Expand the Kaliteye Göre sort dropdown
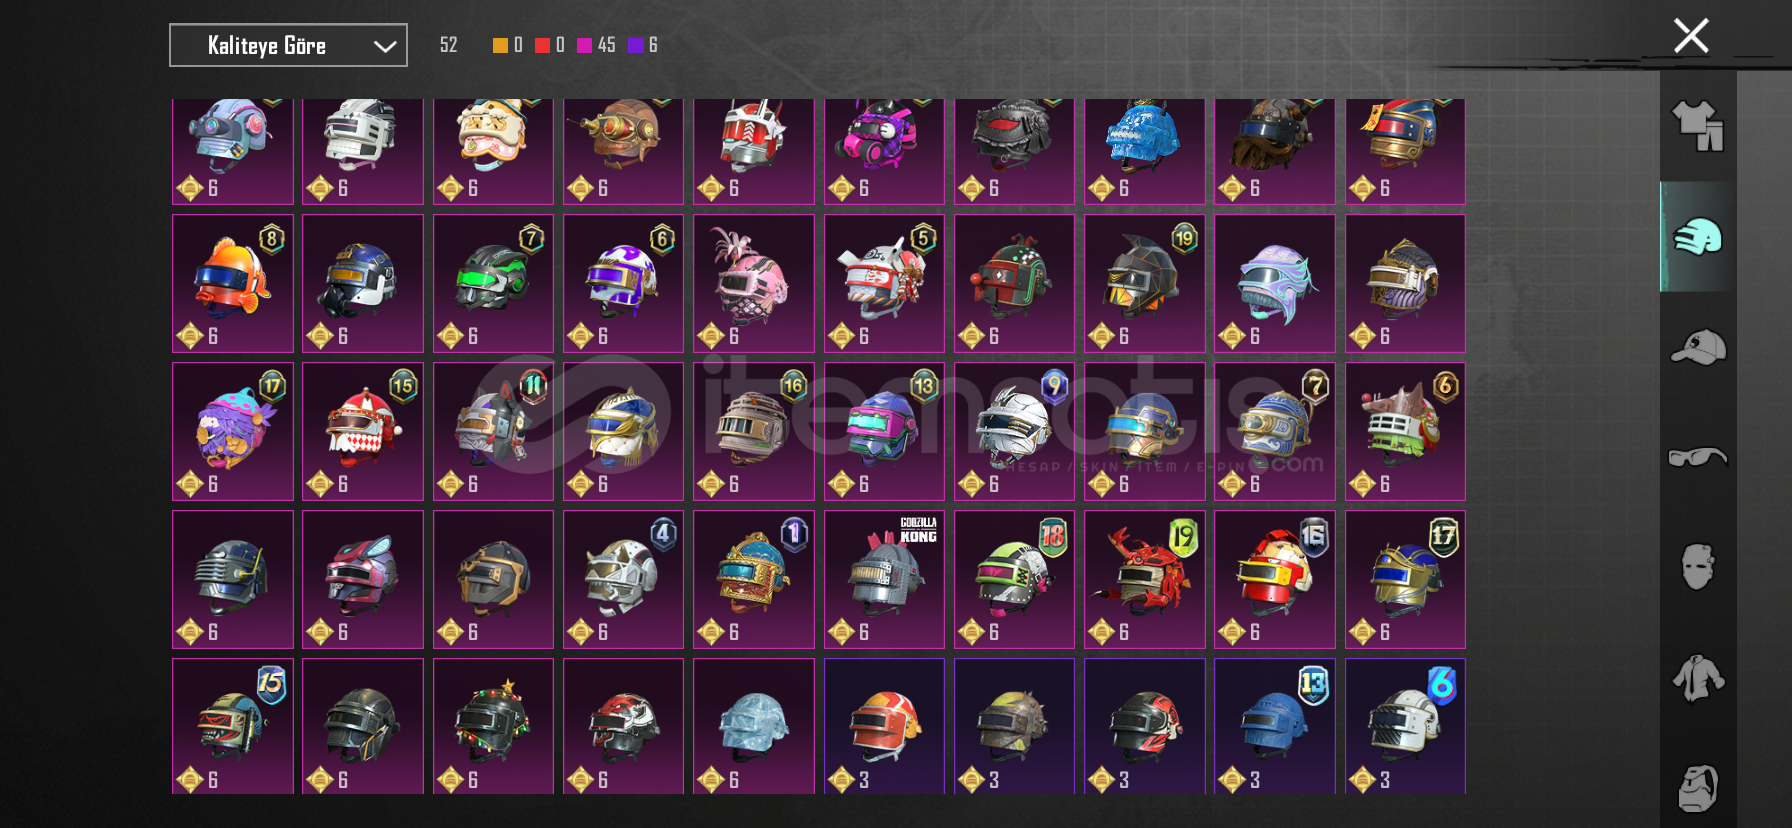The height and width of the screenshot is (828, 1792). [x=288, y=45]
